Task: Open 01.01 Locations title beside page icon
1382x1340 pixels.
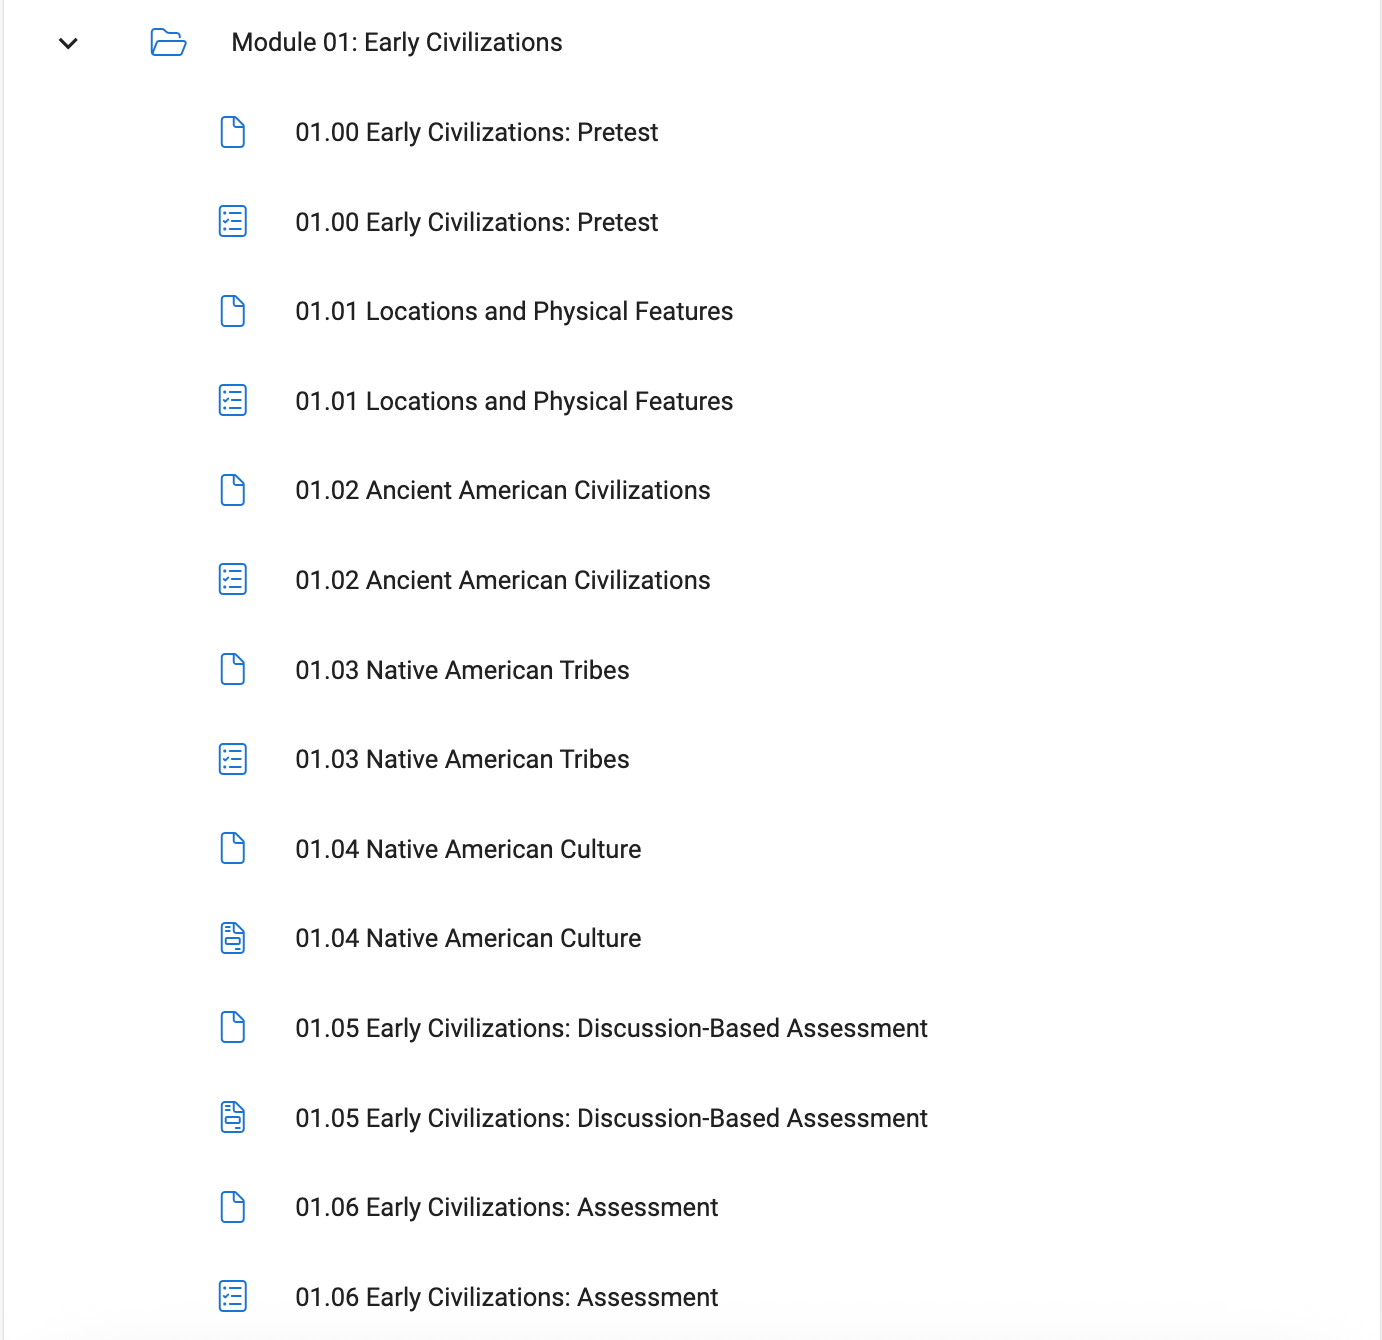Action: [x=514, y=311]
